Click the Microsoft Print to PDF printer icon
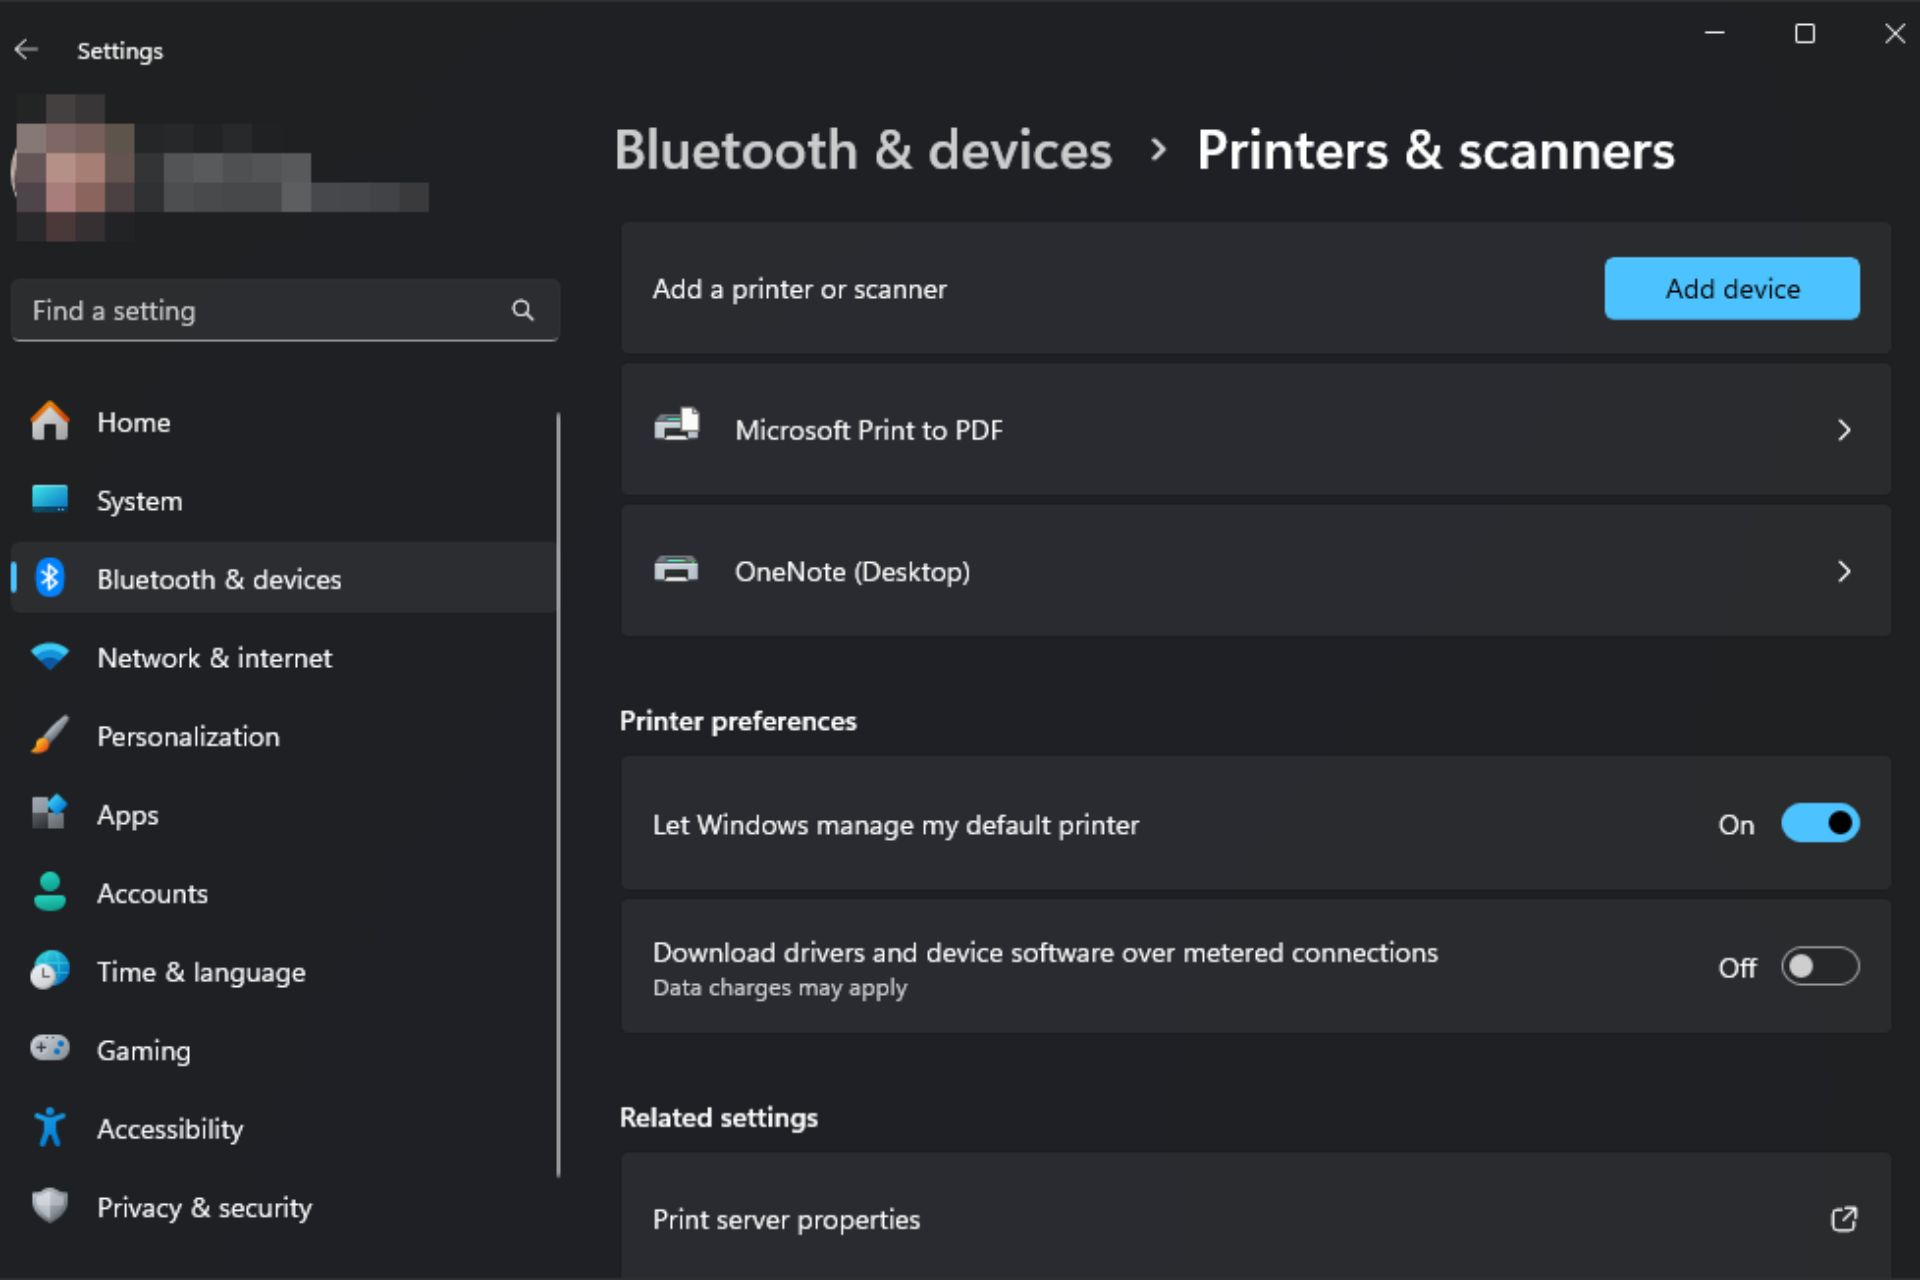 click(x=677, y=426)
